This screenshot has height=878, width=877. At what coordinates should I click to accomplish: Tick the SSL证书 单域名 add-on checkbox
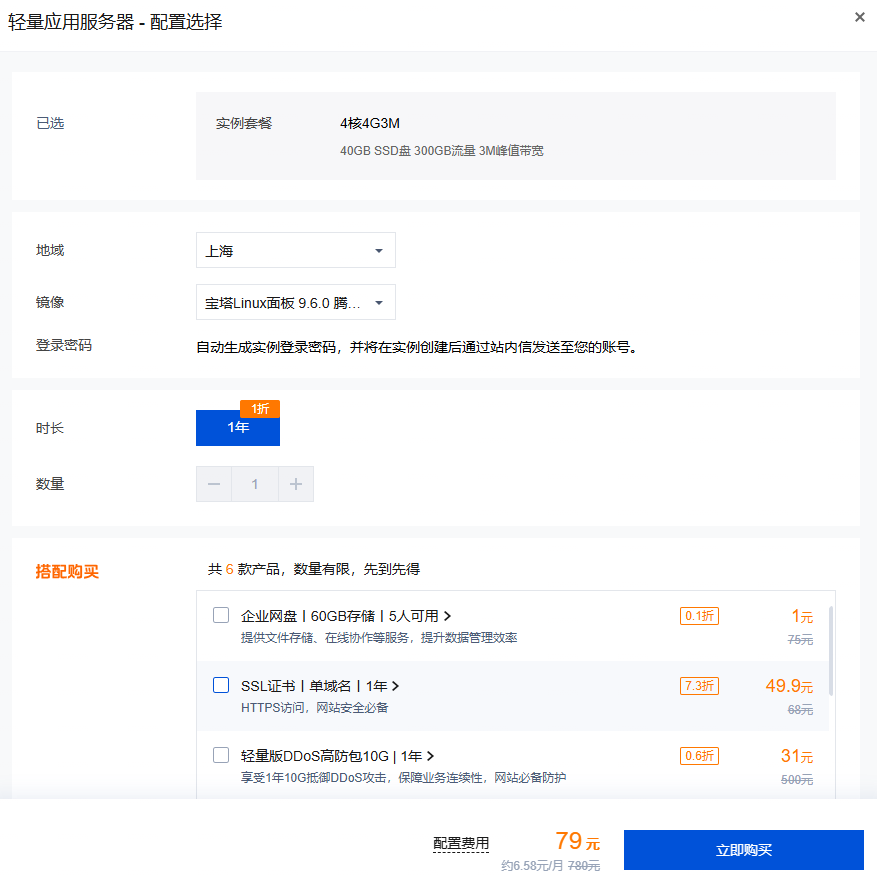(x=221, y=685)
